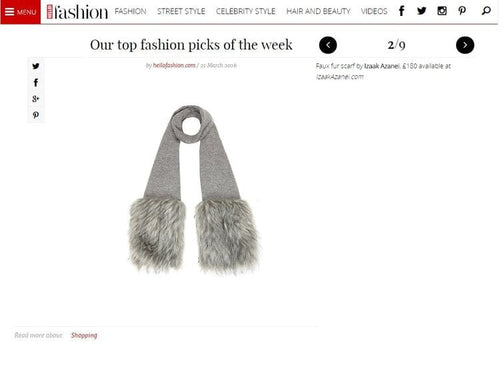Go to previous gallery slide arrow

(328, 45)
